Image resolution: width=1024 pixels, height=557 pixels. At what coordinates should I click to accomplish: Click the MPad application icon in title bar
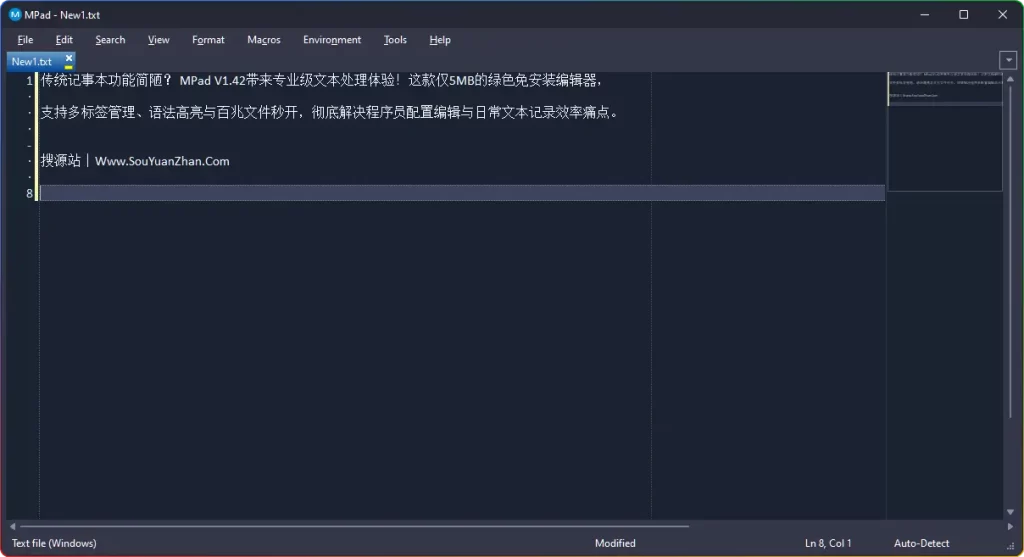[15, 14]
